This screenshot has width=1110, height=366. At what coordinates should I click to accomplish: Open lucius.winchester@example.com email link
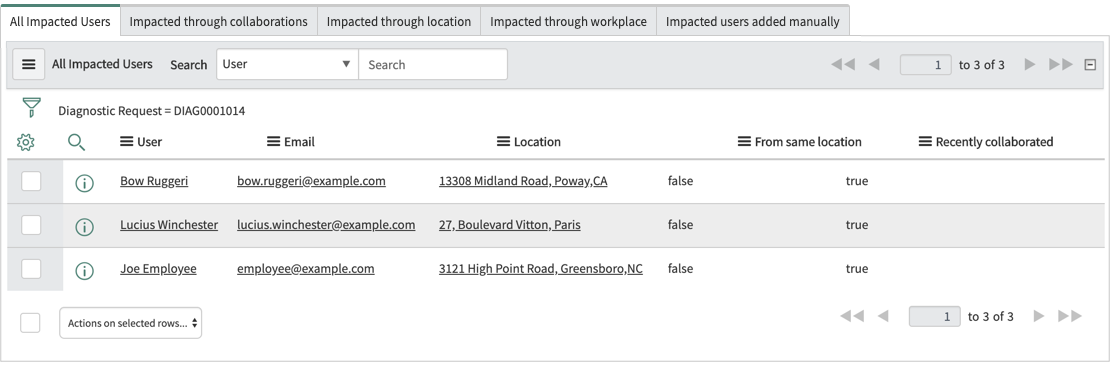tap(326, 225)
